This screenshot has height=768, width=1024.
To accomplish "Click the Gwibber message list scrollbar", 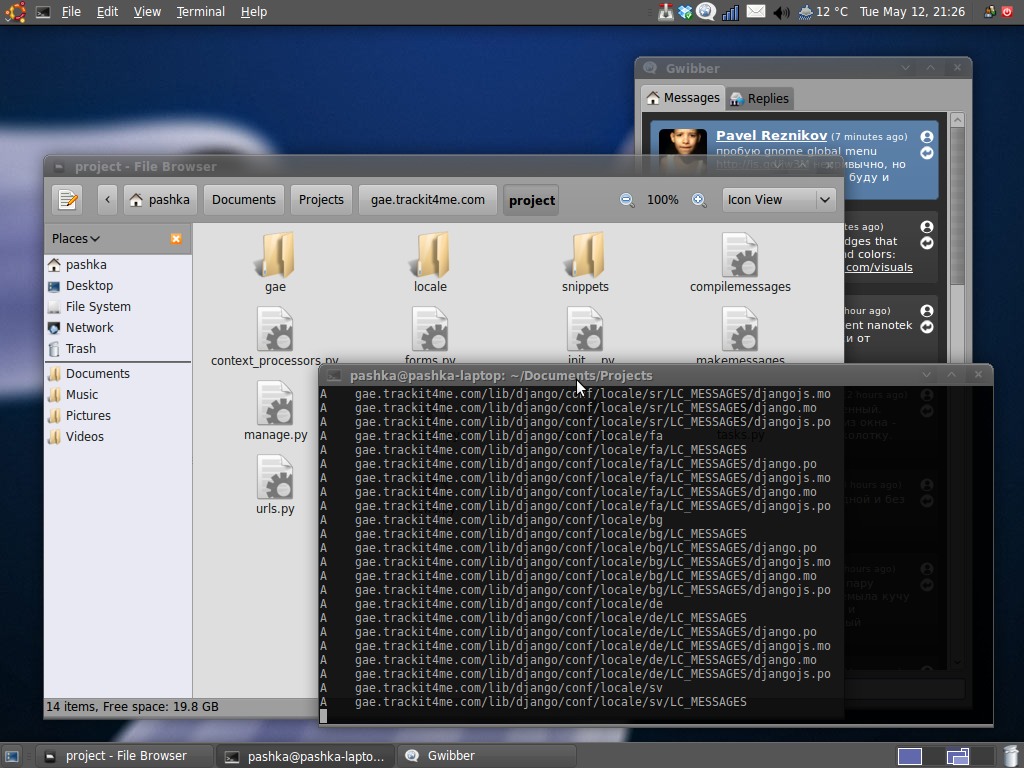I will [957, 200].
